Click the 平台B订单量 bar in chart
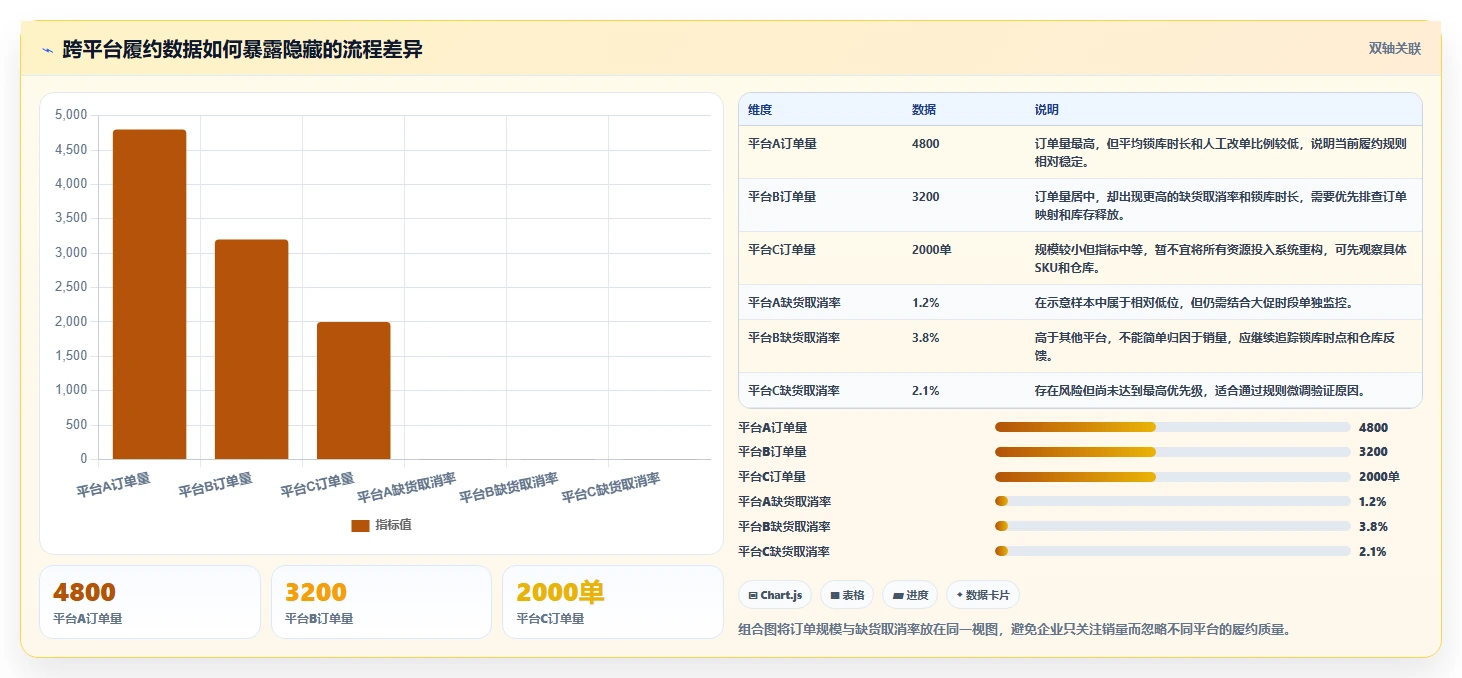 251,349
